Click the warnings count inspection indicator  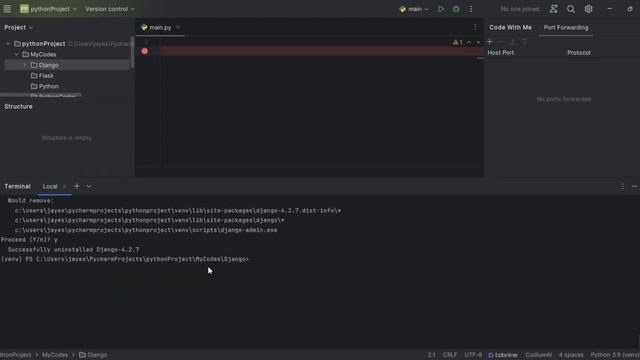coord(458,42)
